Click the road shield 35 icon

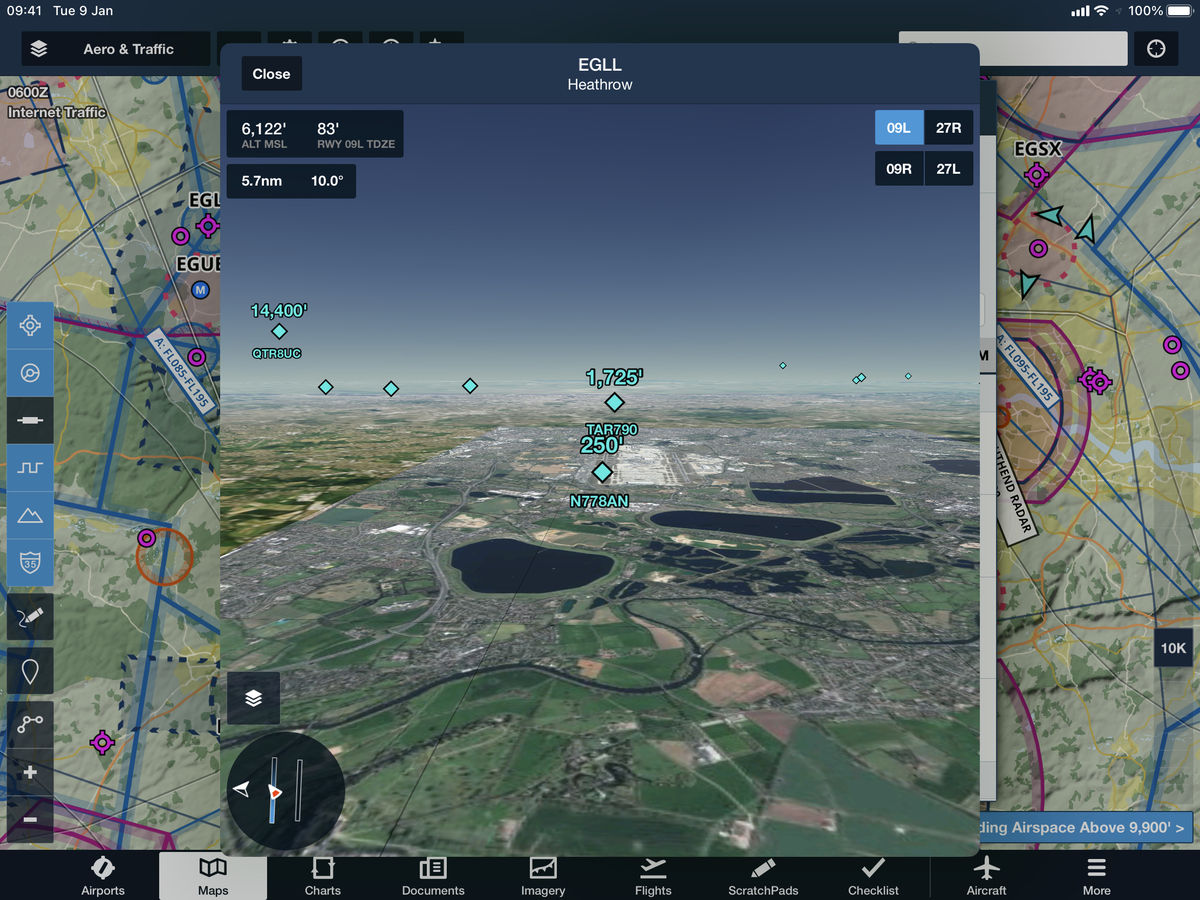(x=30, y=563)
